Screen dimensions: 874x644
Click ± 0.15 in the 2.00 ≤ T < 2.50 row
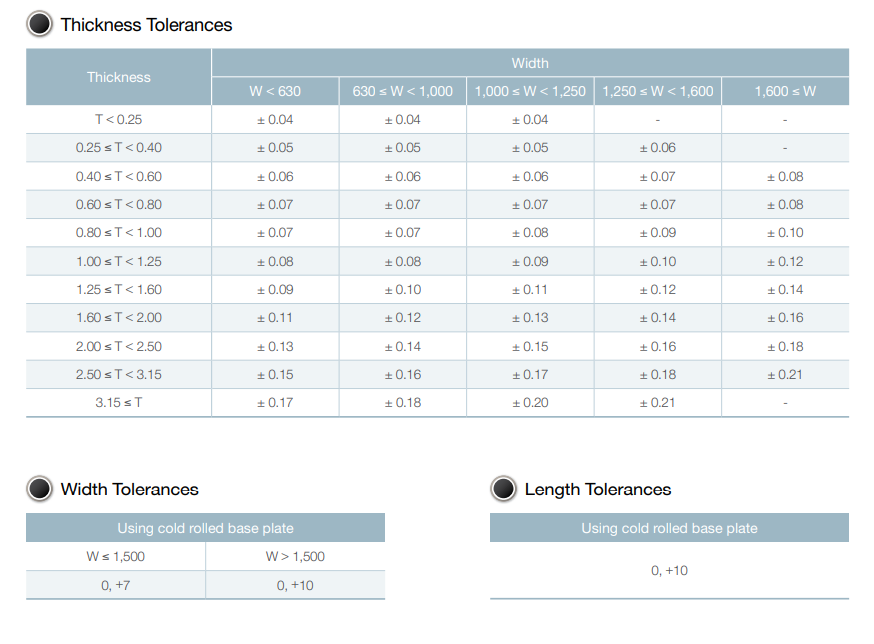click(530, 346)
